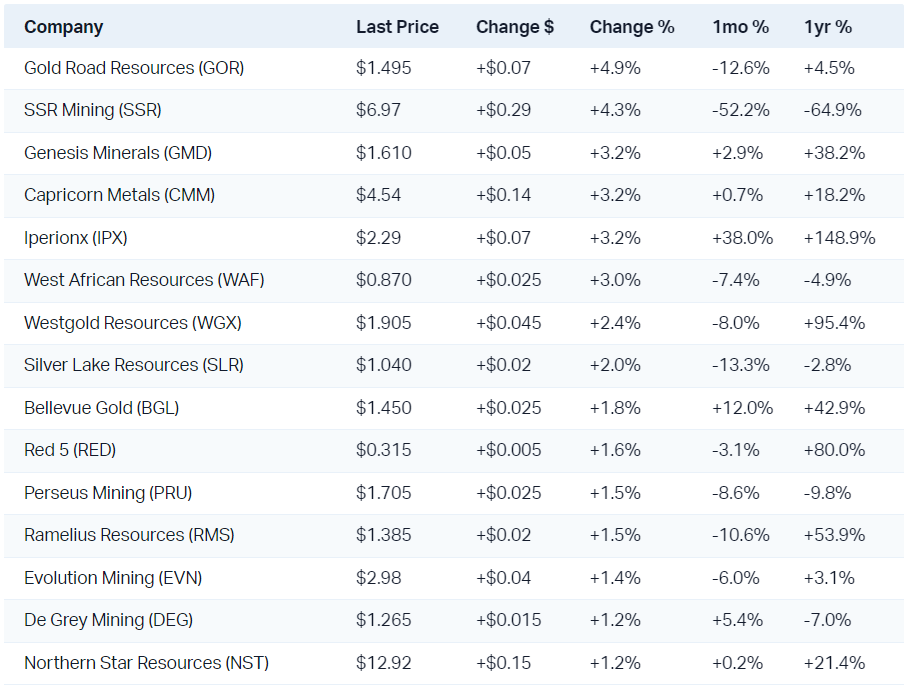Select Ramelius Resources (RMS) company link

point(129,535)
